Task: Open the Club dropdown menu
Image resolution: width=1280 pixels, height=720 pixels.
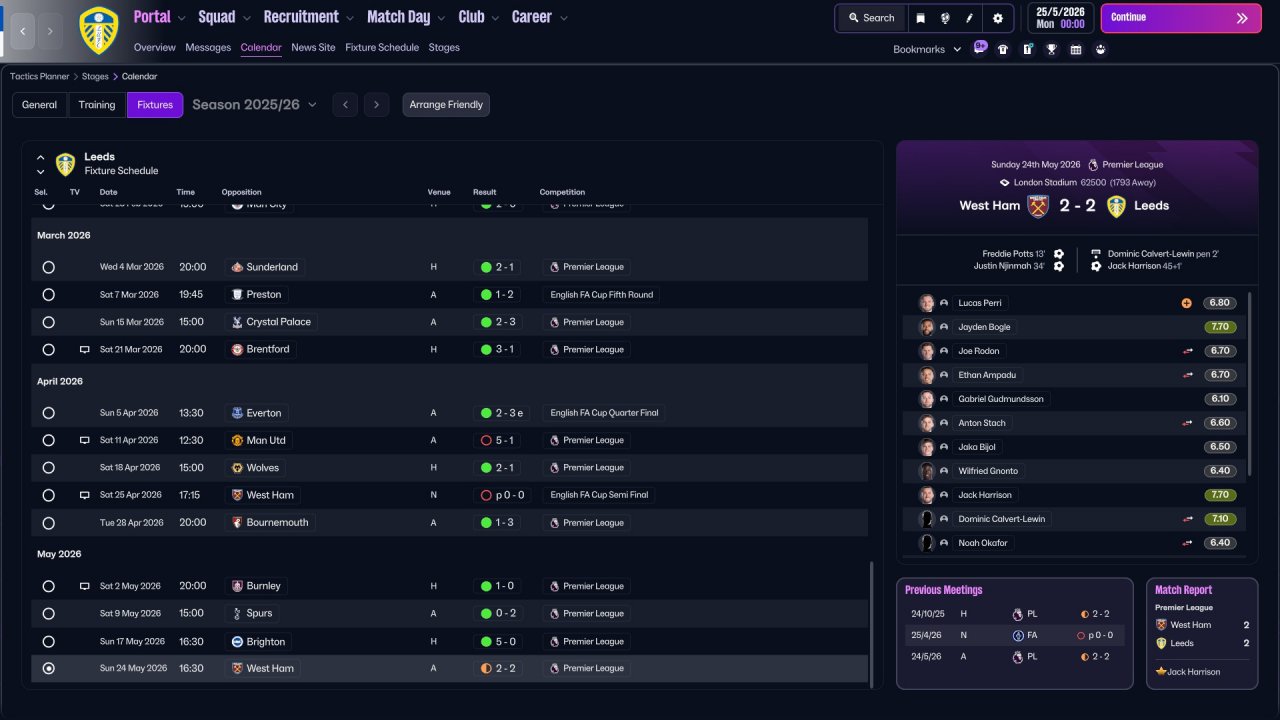Action: [x=479, y=17]
